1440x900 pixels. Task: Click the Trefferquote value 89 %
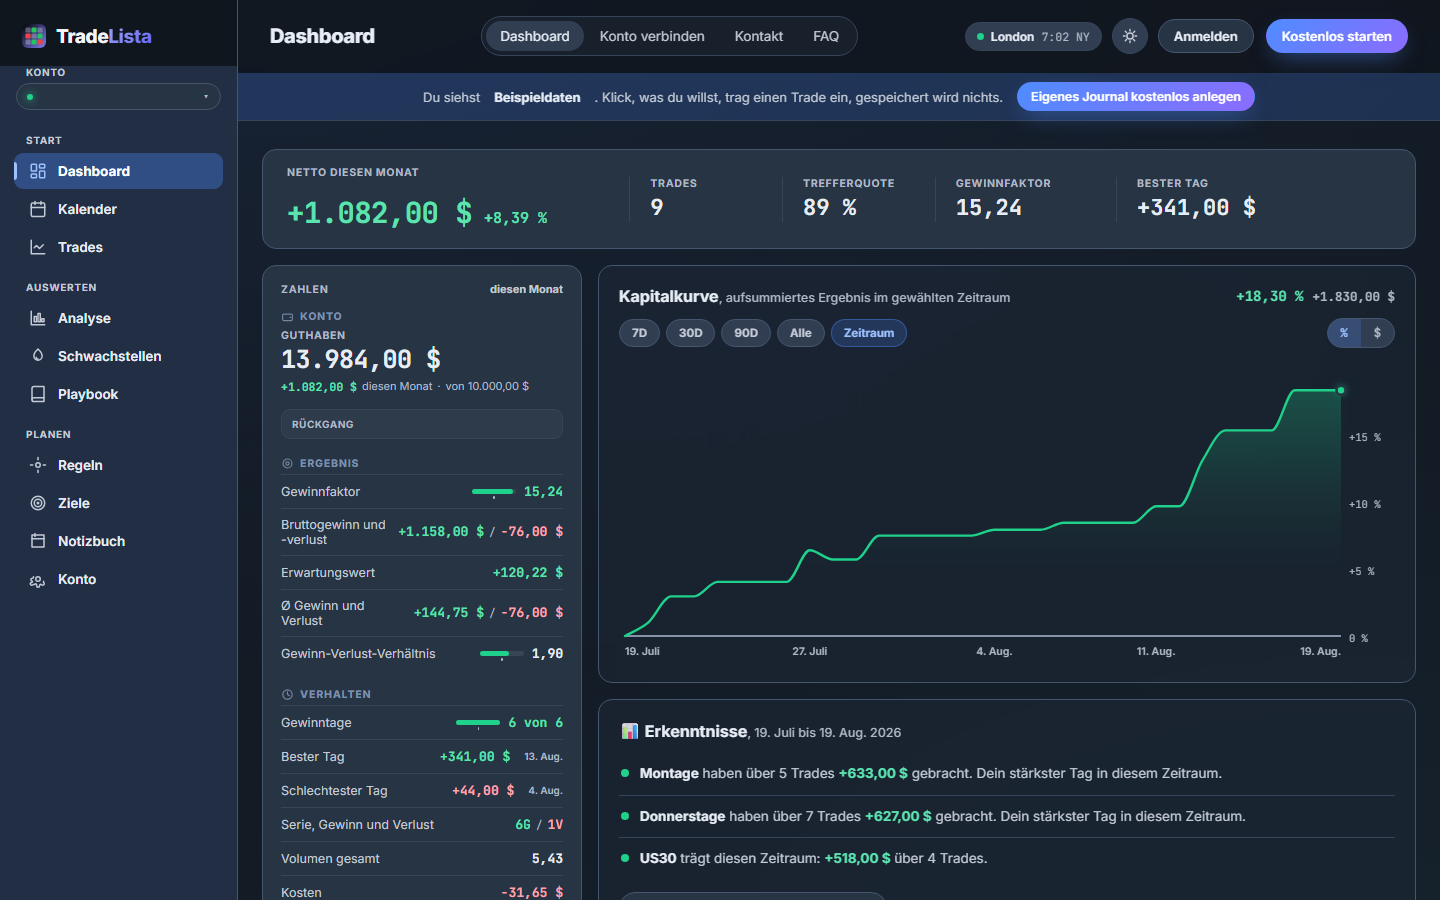[x=830, y=207]
